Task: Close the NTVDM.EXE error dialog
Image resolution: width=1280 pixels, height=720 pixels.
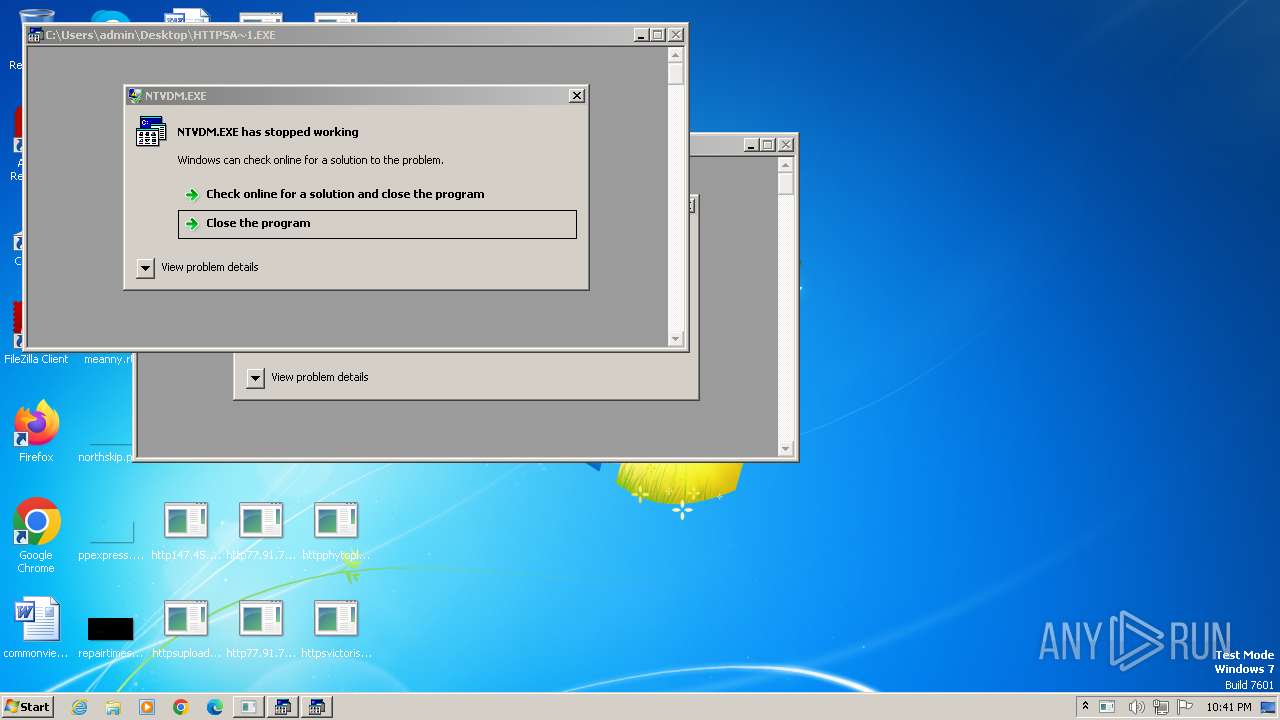Action: 576,96
